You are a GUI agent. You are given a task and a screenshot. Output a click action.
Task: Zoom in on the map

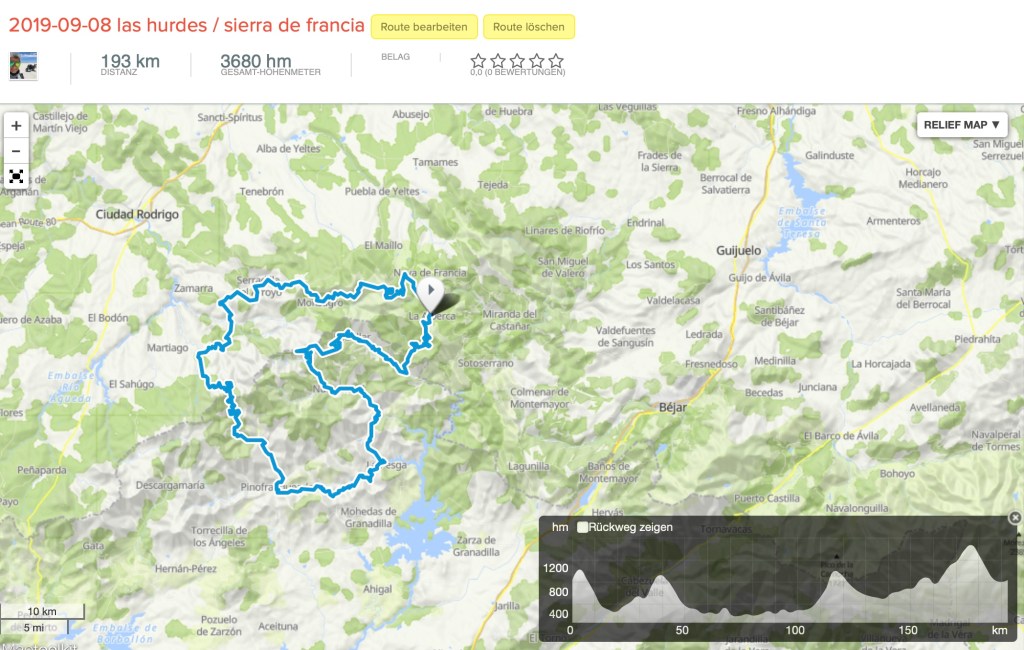tap(16, 125)
